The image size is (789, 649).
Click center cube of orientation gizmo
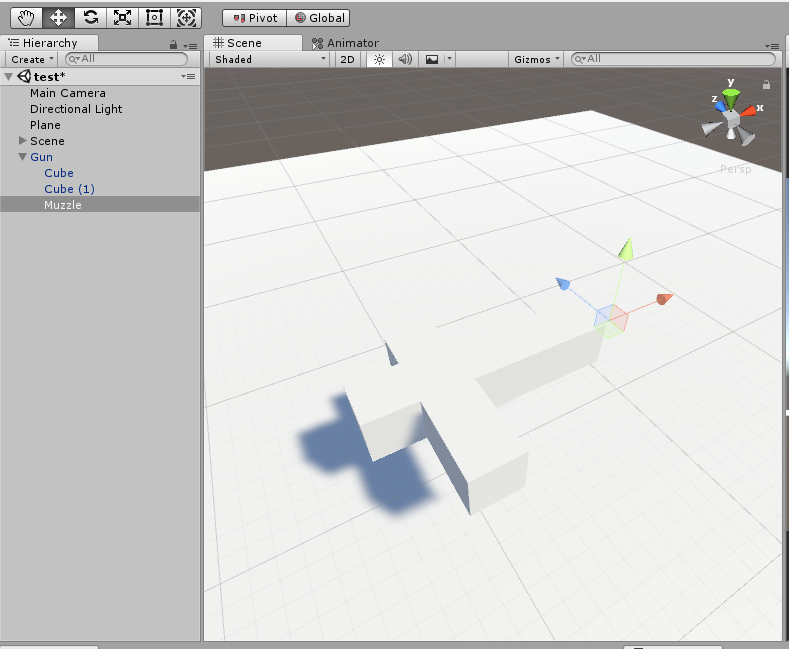pos(731,120)
